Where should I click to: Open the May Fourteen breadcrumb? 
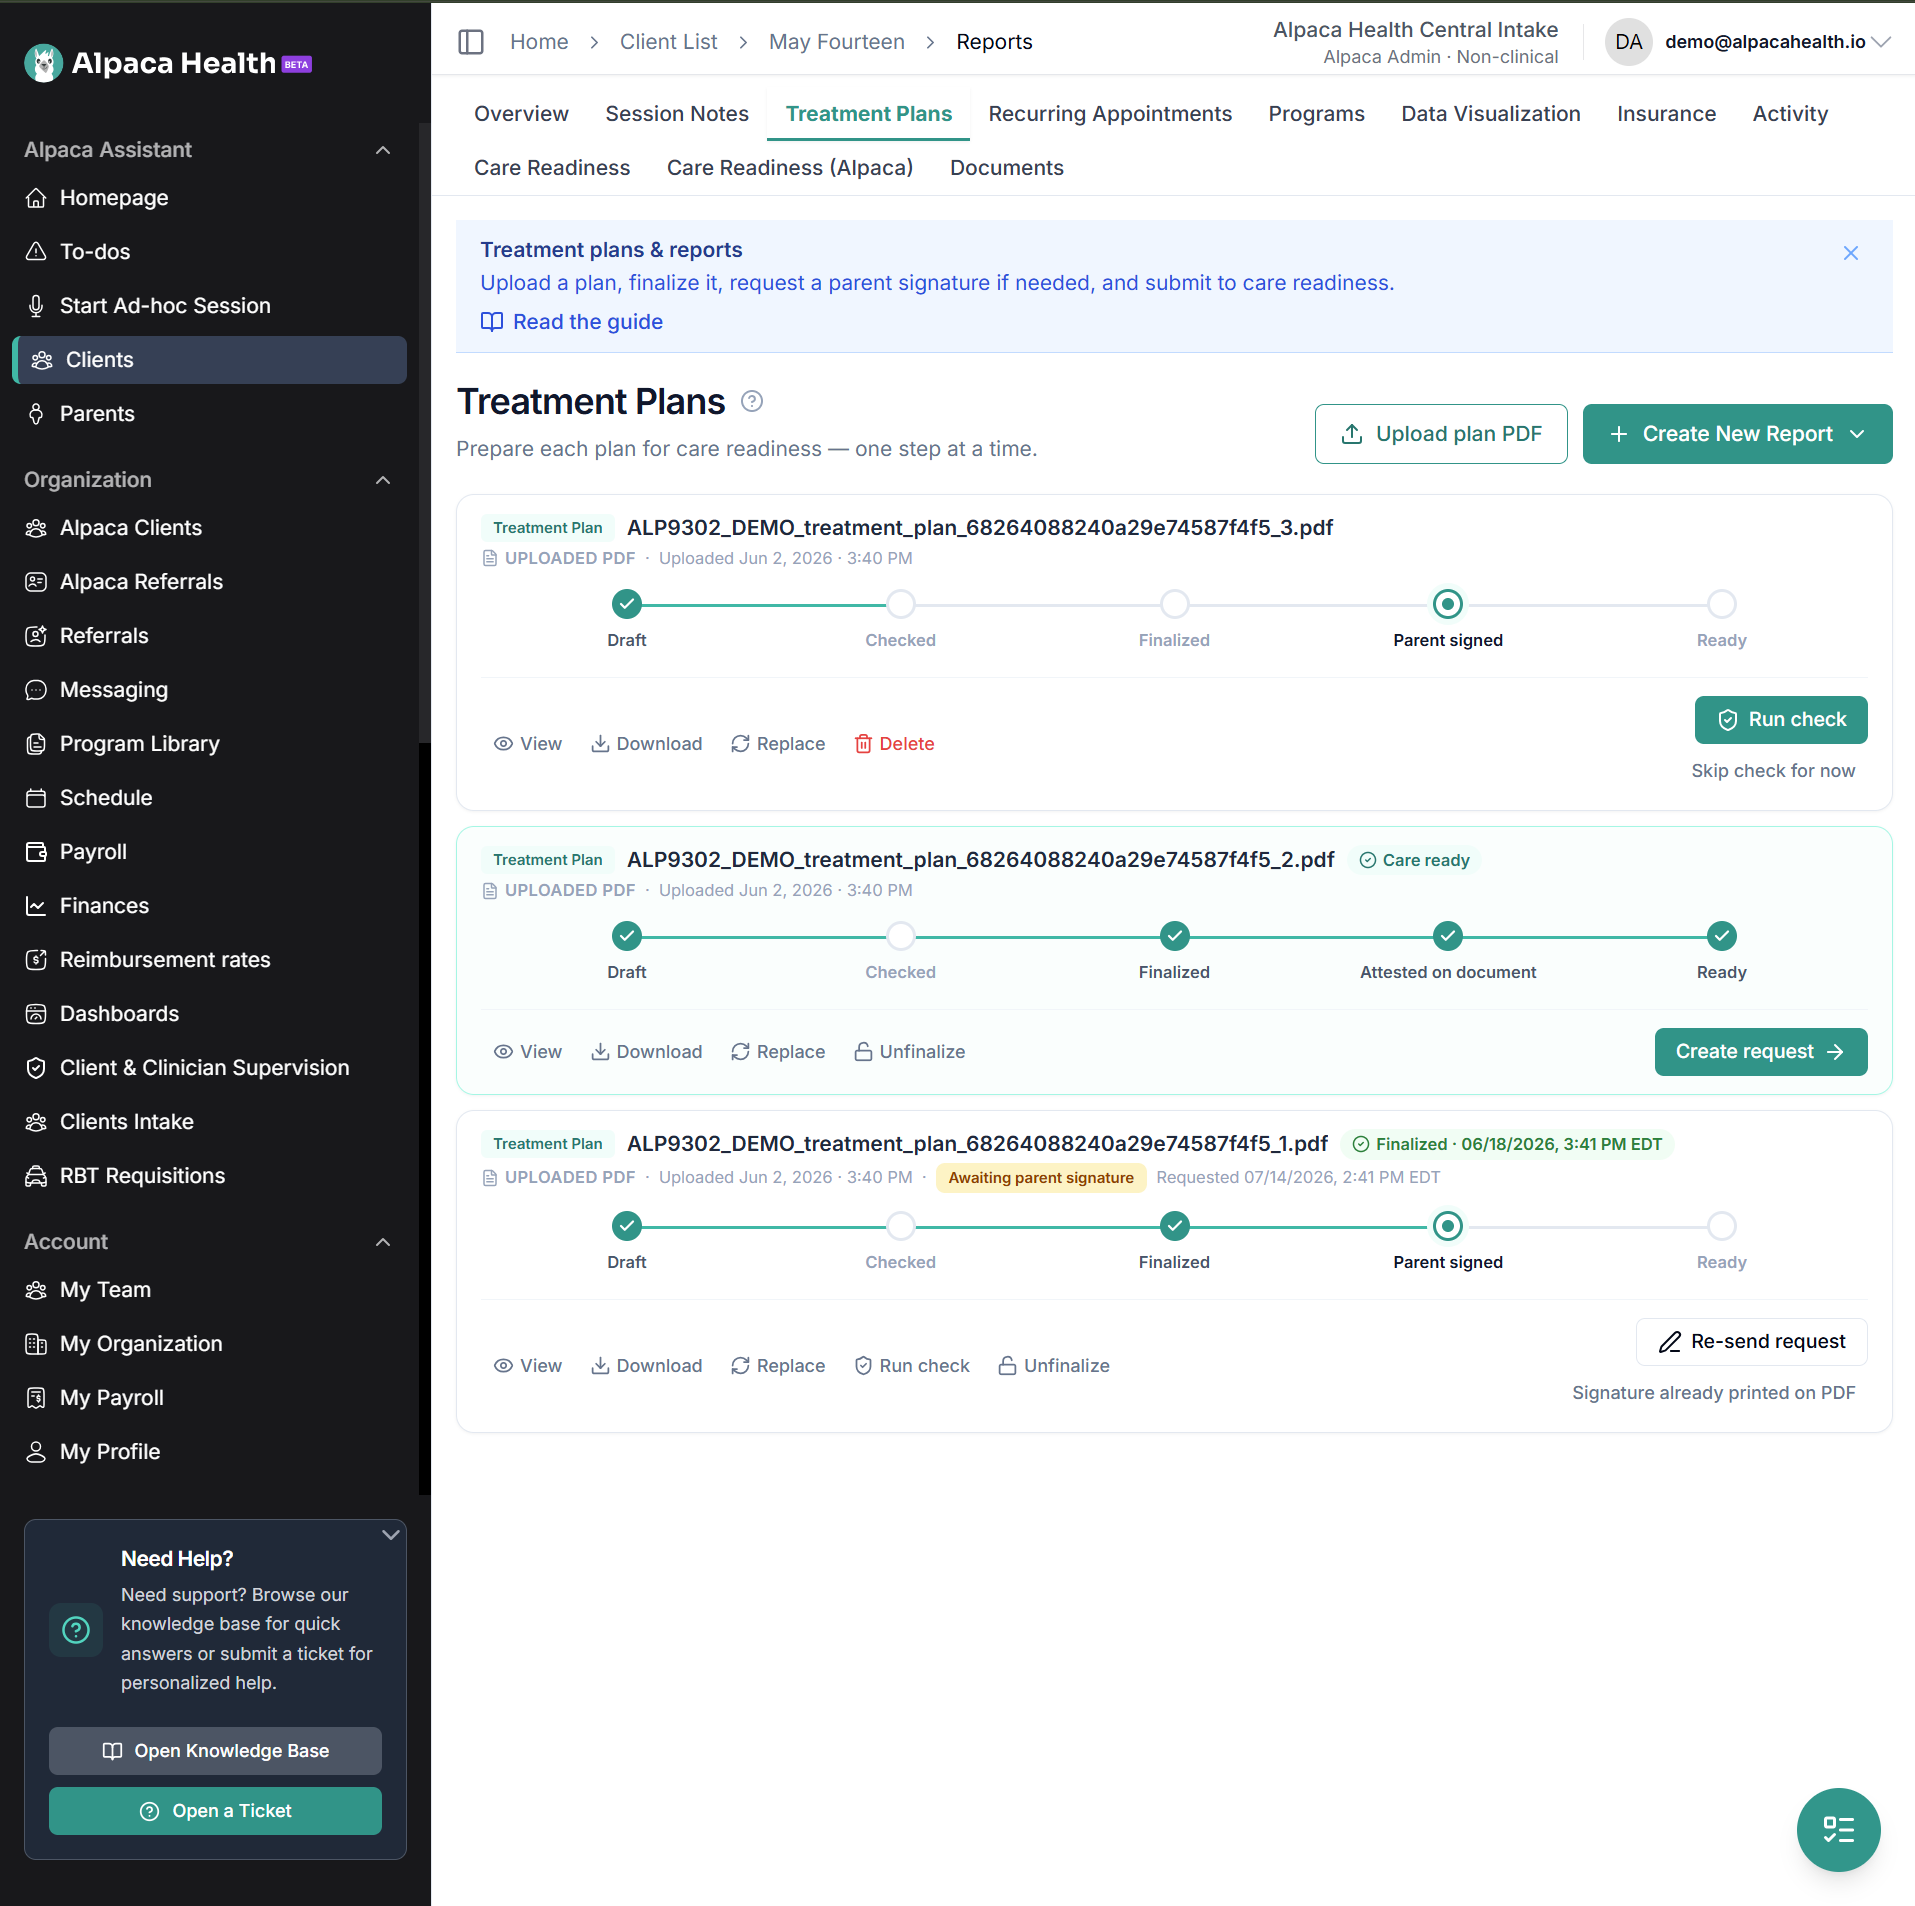click(x=837, y=42)
